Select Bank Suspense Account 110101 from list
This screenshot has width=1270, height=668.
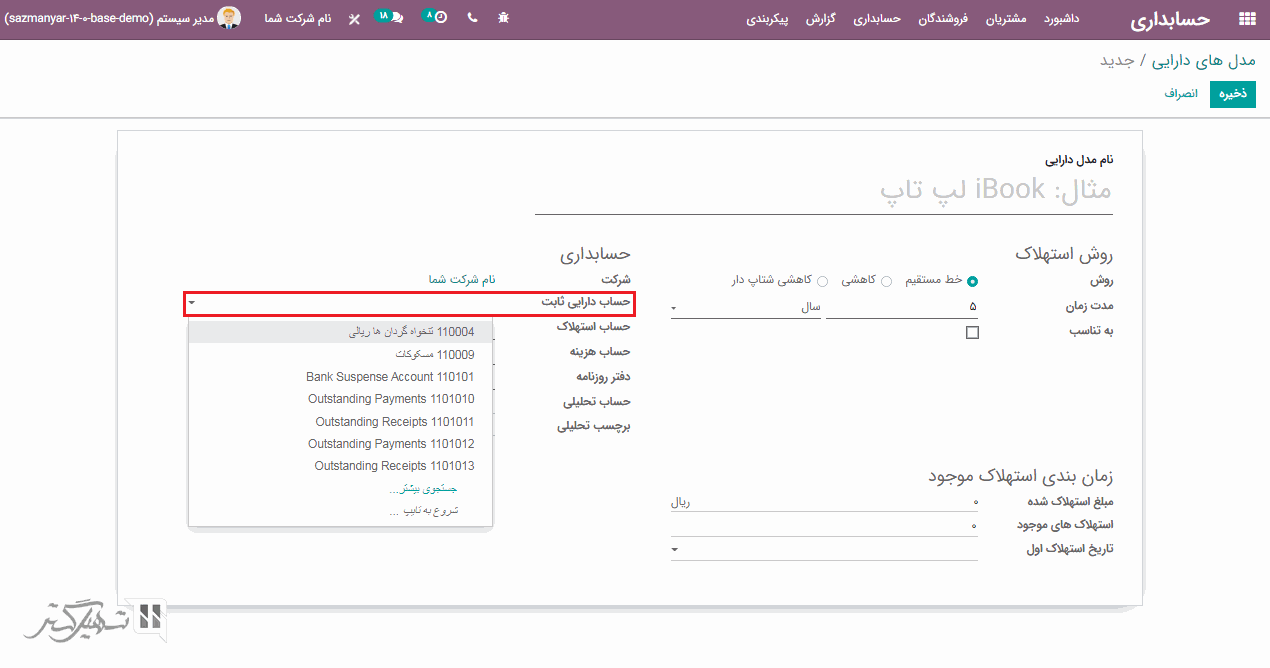click(390, 377)
